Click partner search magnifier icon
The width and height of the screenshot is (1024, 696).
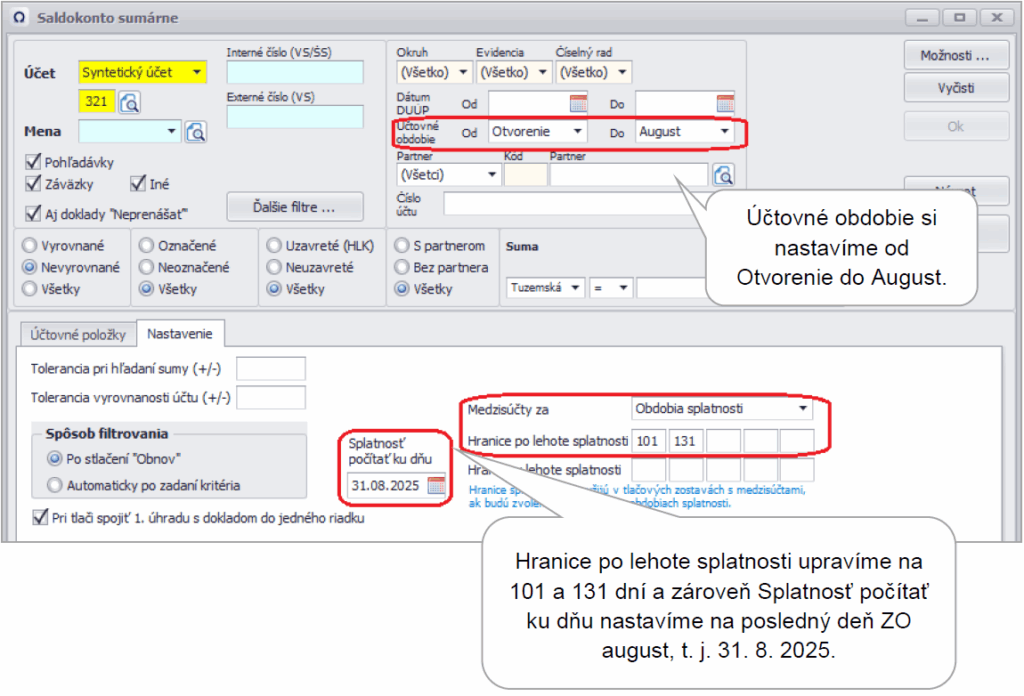pyautogui.click(x=723, y=175)
